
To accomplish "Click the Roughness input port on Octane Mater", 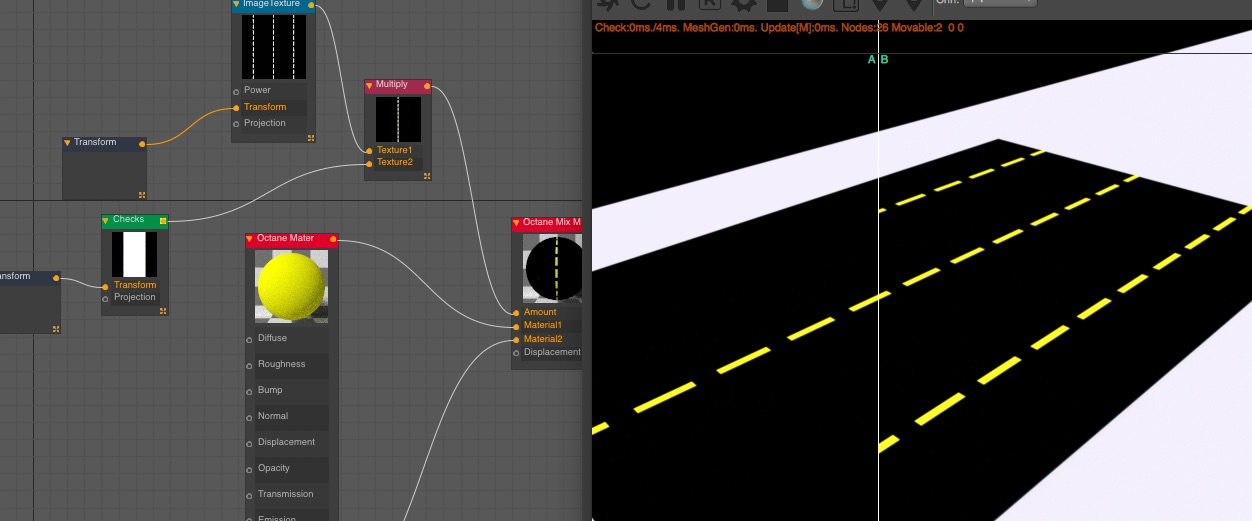I will coord(250,365).
